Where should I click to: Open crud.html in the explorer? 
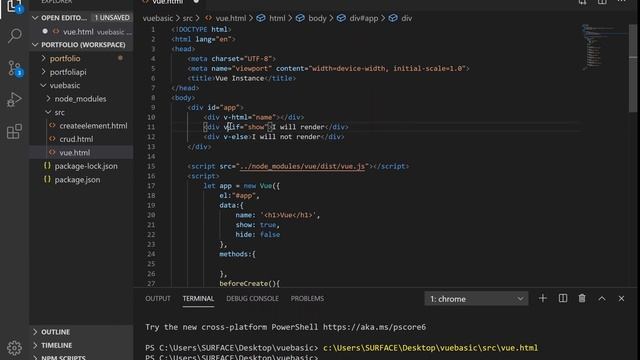point(76,139)
